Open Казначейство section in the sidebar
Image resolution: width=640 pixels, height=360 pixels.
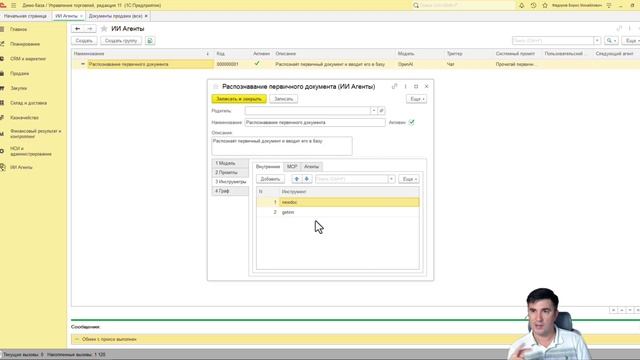(24, 118)
